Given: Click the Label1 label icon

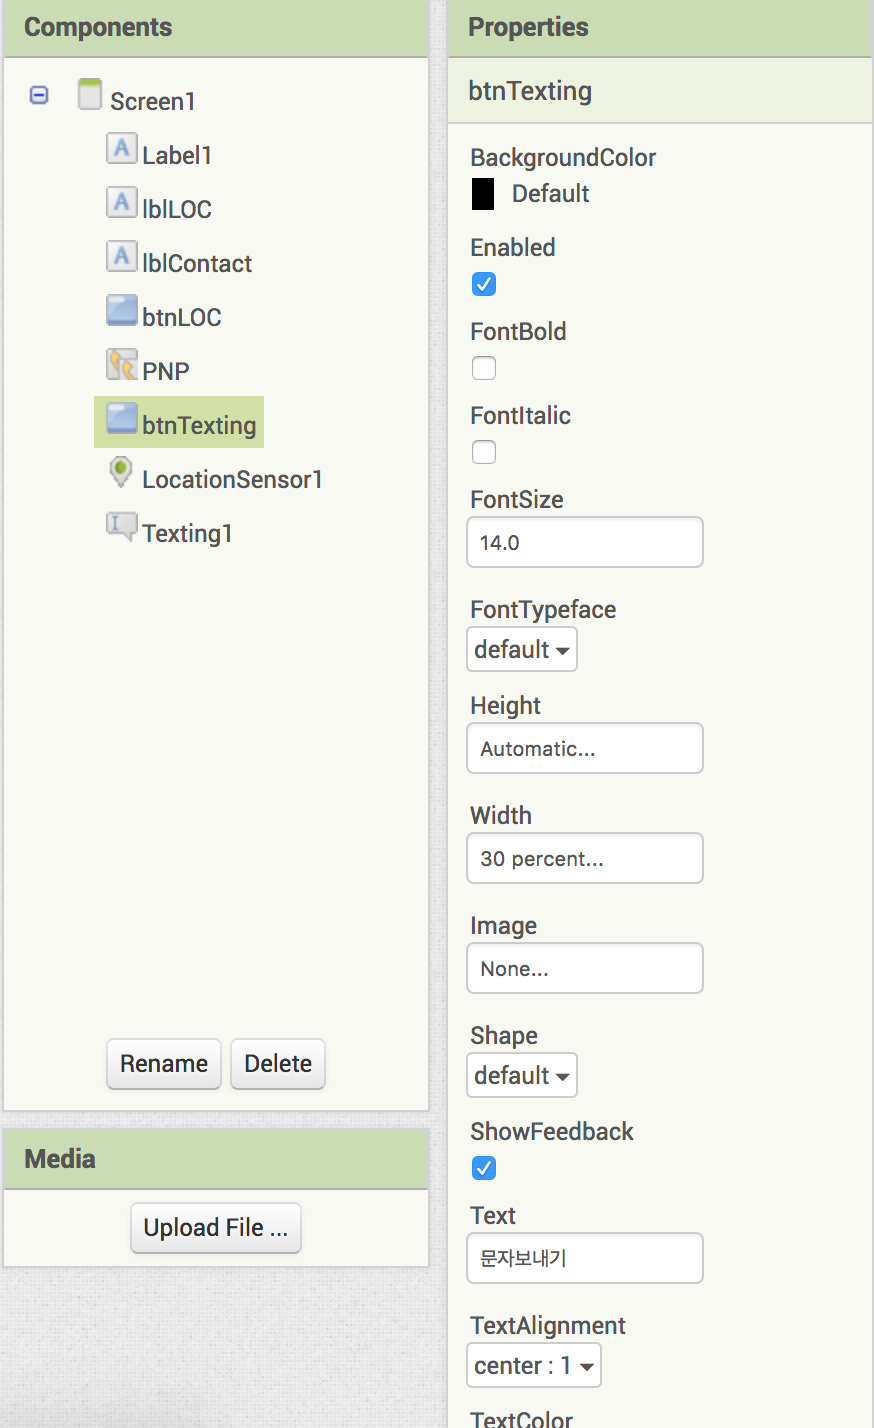Looking at the screenshot, I should [x=121, y=149].
